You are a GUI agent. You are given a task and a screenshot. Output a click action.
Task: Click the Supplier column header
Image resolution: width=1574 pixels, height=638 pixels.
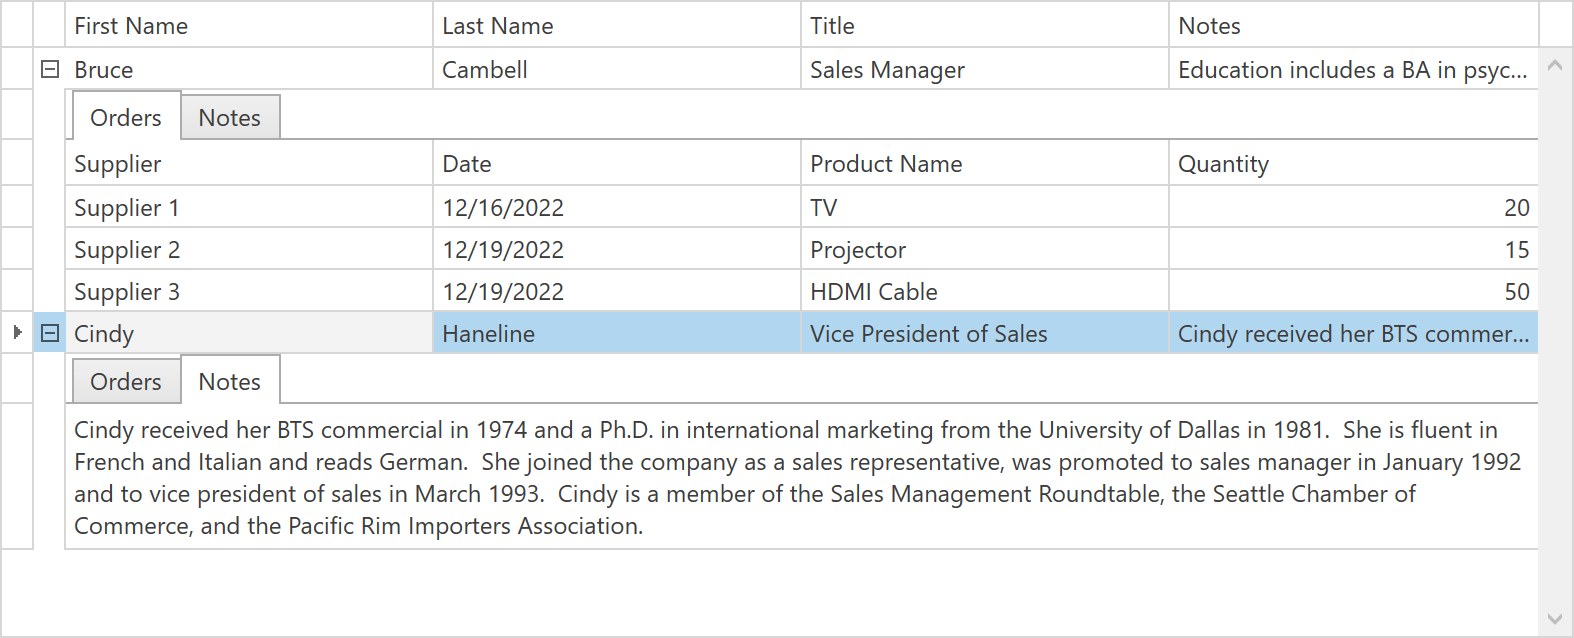[x=248, y=164]
